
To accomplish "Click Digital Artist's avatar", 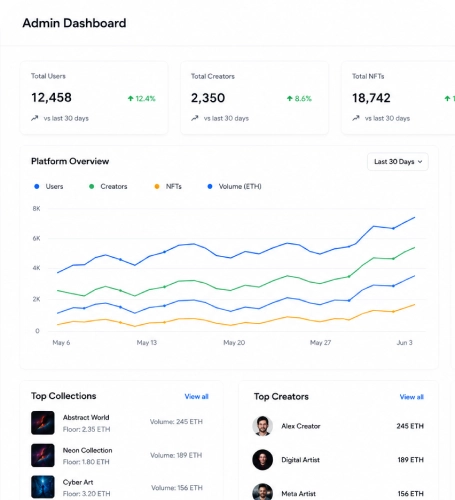I will pyautogui.click(x=263, y=460).
